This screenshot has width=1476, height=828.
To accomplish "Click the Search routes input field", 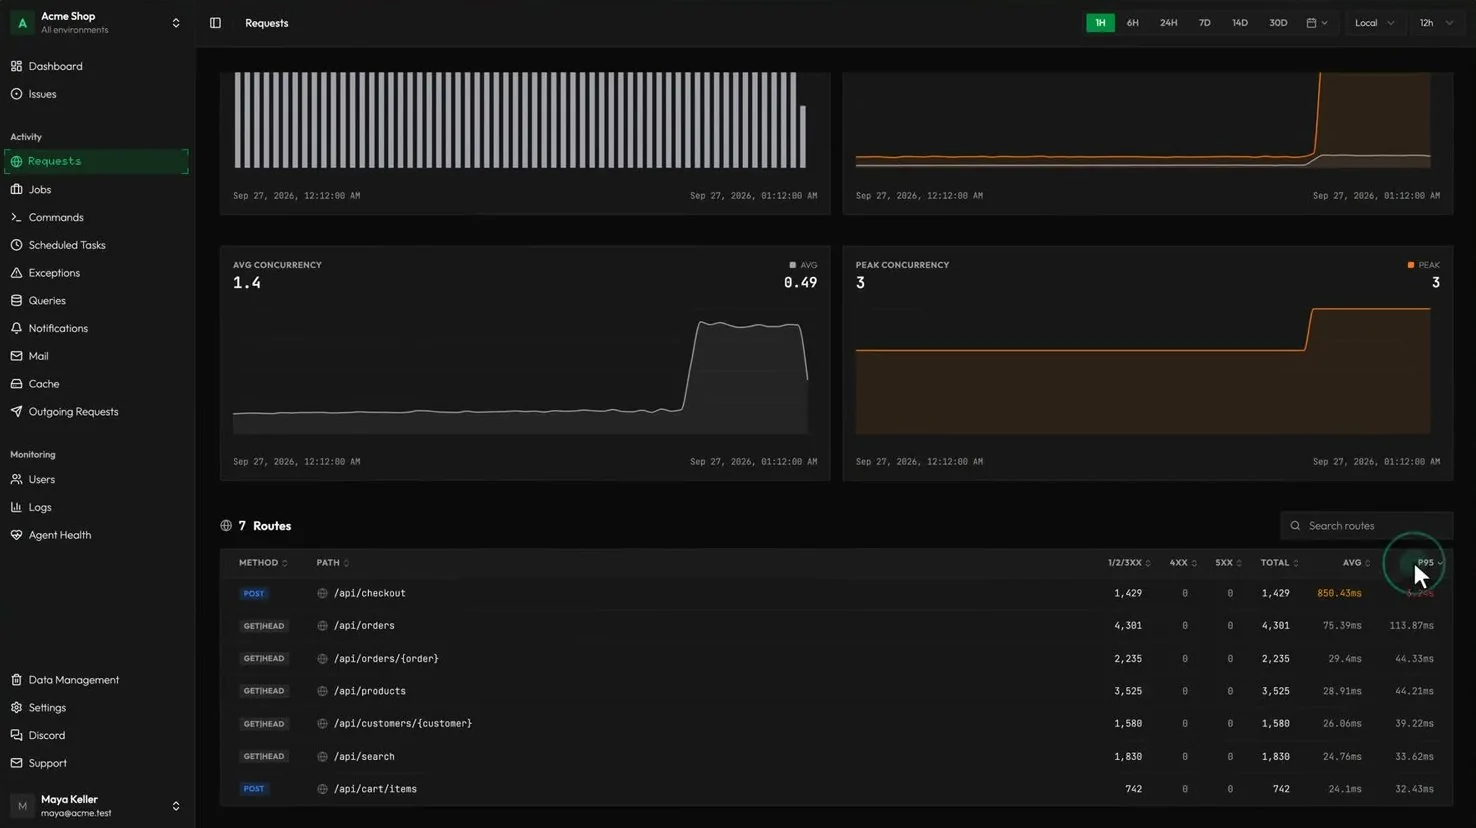I will 1366,526.
